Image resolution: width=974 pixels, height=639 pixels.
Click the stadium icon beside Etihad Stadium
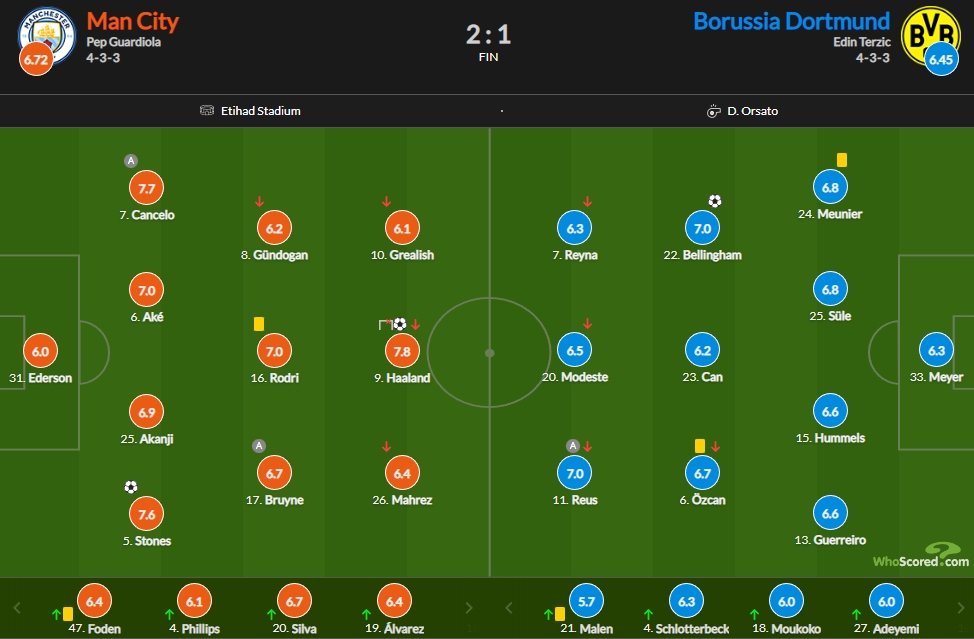pyautogui.click(x=207, y=111)
